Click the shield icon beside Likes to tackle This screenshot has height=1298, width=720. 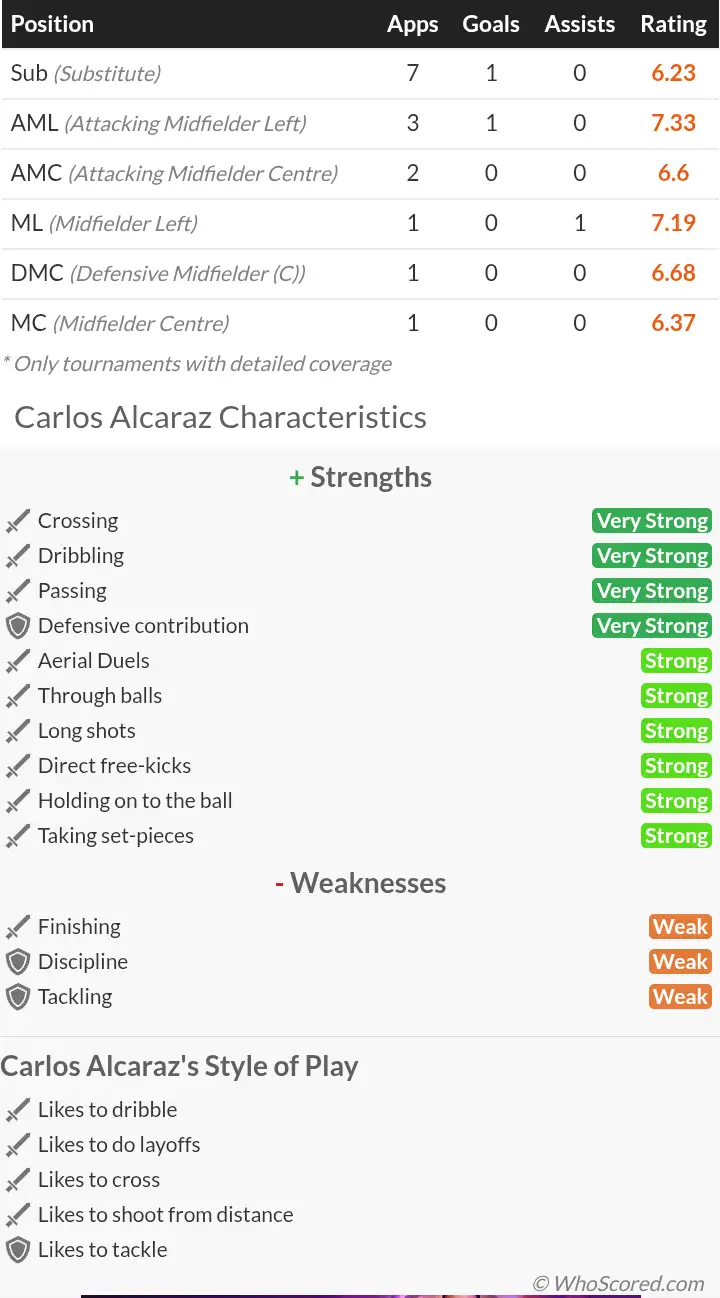18,1250
